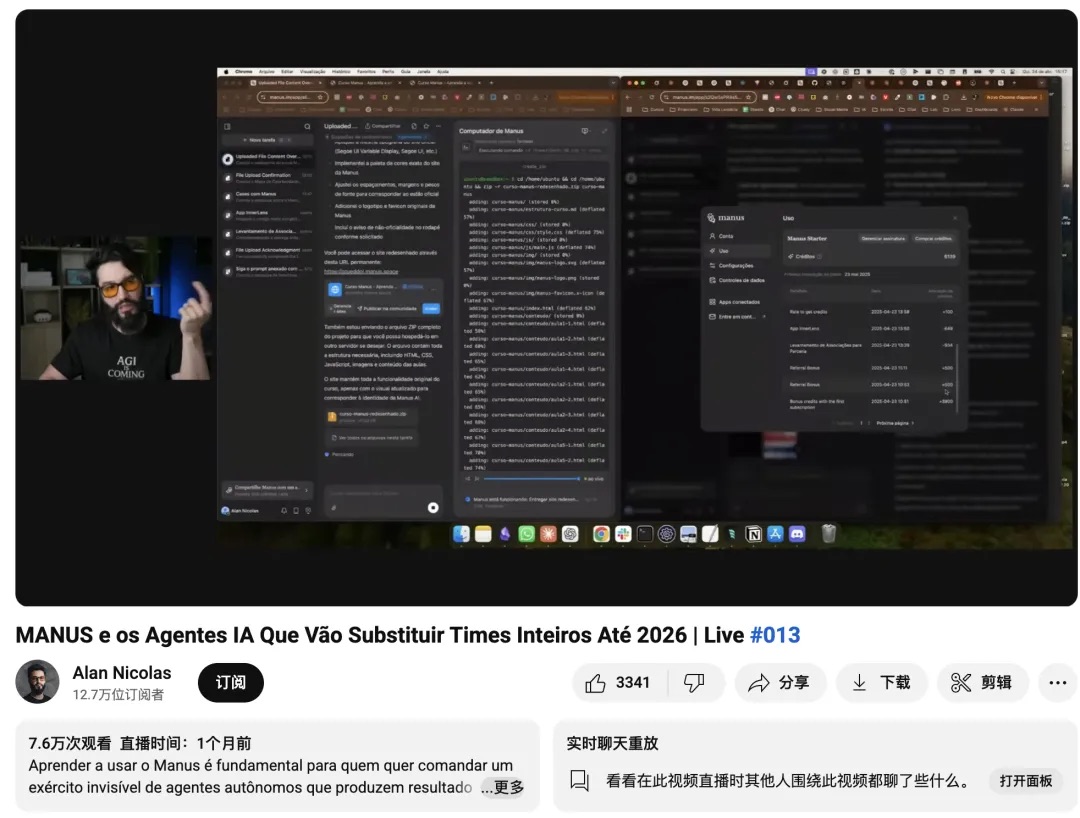Click the '7.6万次观看' view count

pyautogui.click(x=70, y=744)
